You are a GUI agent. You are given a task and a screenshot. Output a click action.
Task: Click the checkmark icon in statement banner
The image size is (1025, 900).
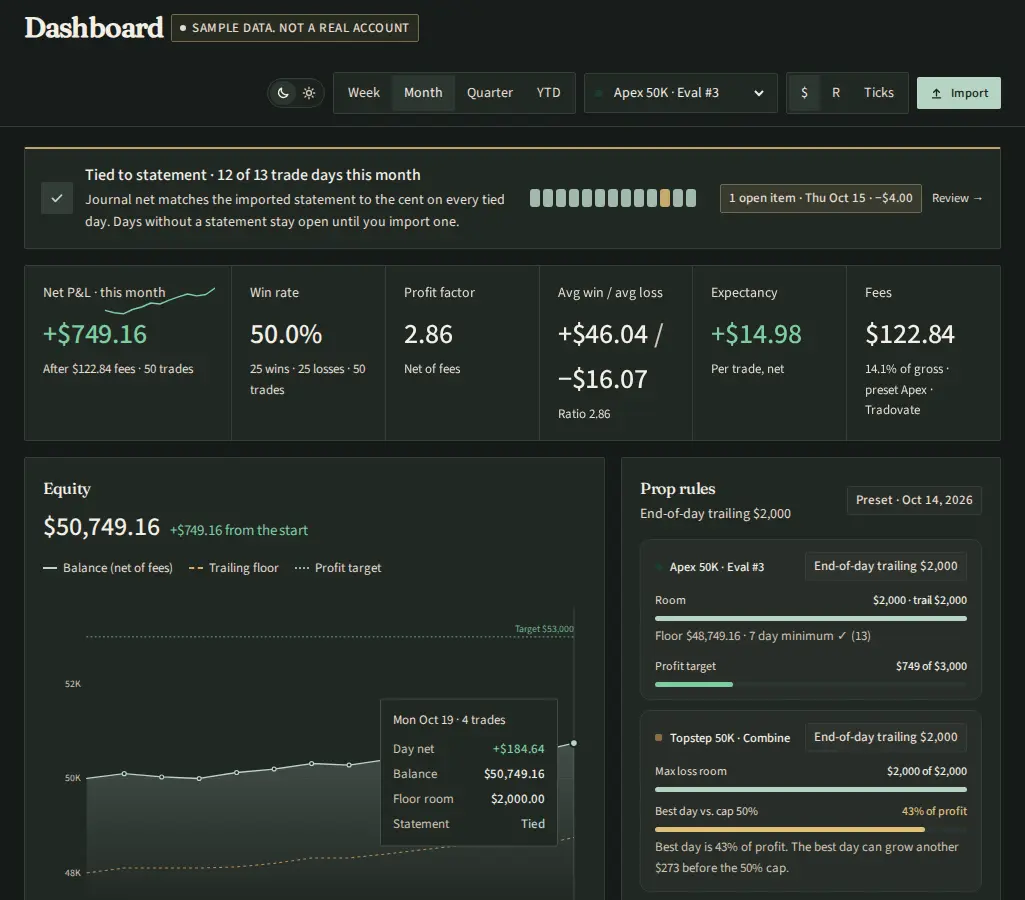pos(57,198)
